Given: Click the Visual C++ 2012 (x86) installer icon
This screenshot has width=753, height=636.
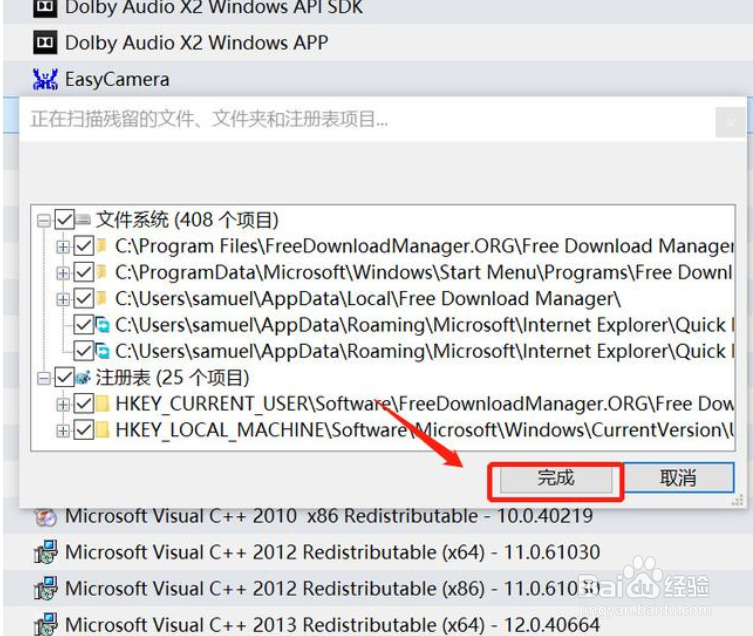Looking at the screenshot, I should click(x=46, y=589).
